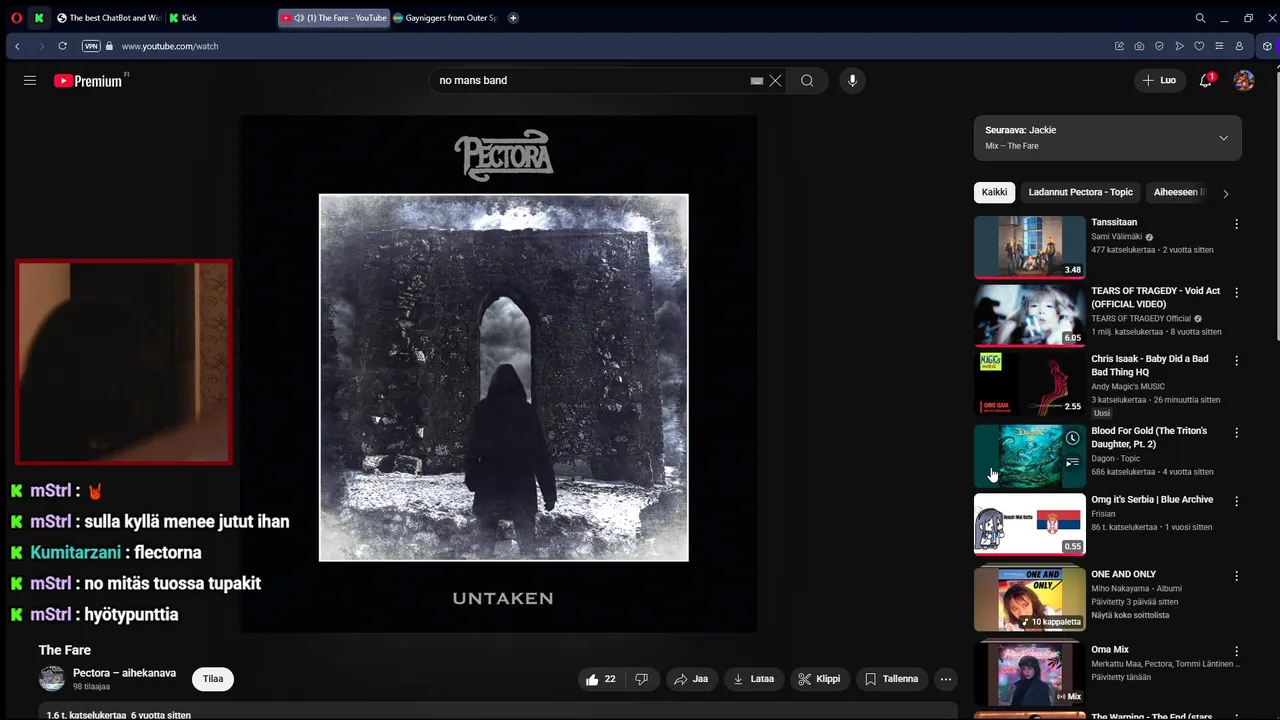Open on-screen keyboard in search box
1280x720 pixels.
[x=757, y=81]
